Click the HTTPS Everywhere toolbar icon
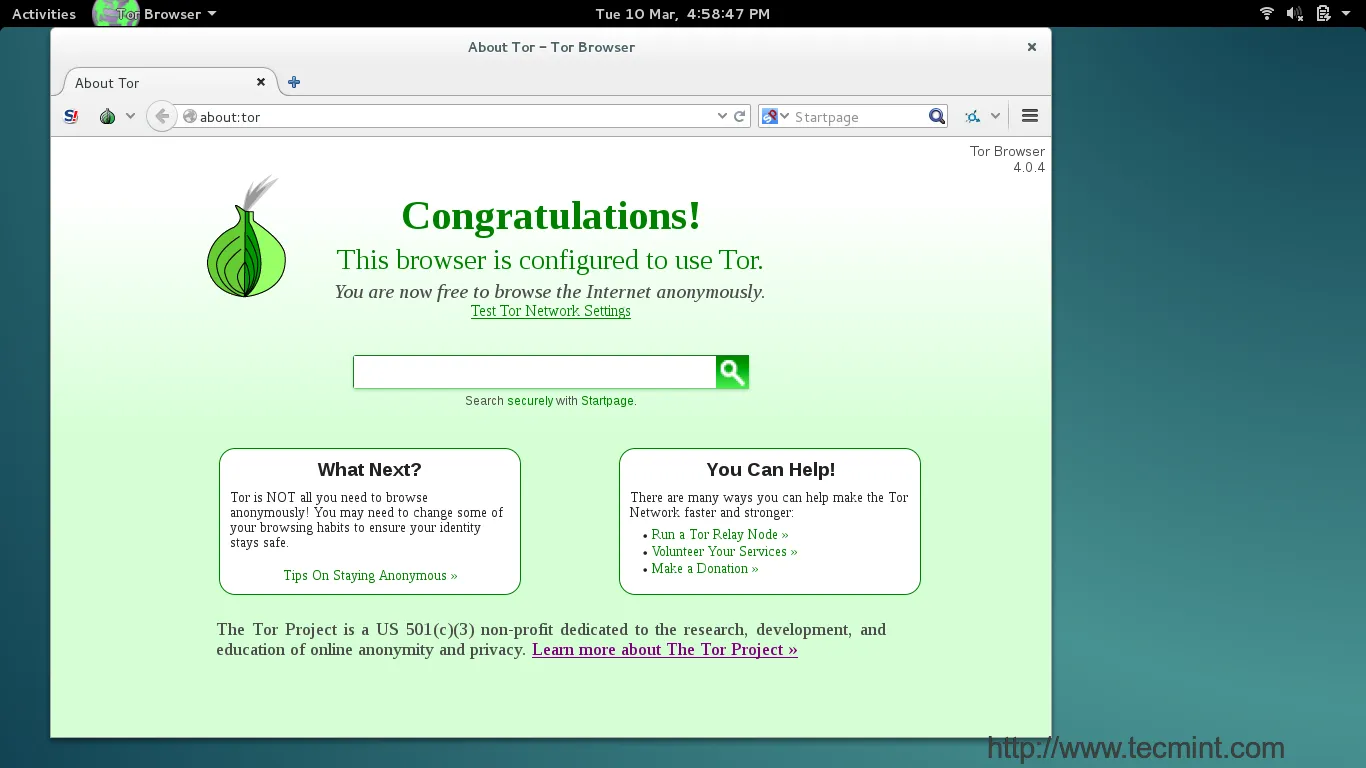 pyautogui.click(x=972, y=117)
